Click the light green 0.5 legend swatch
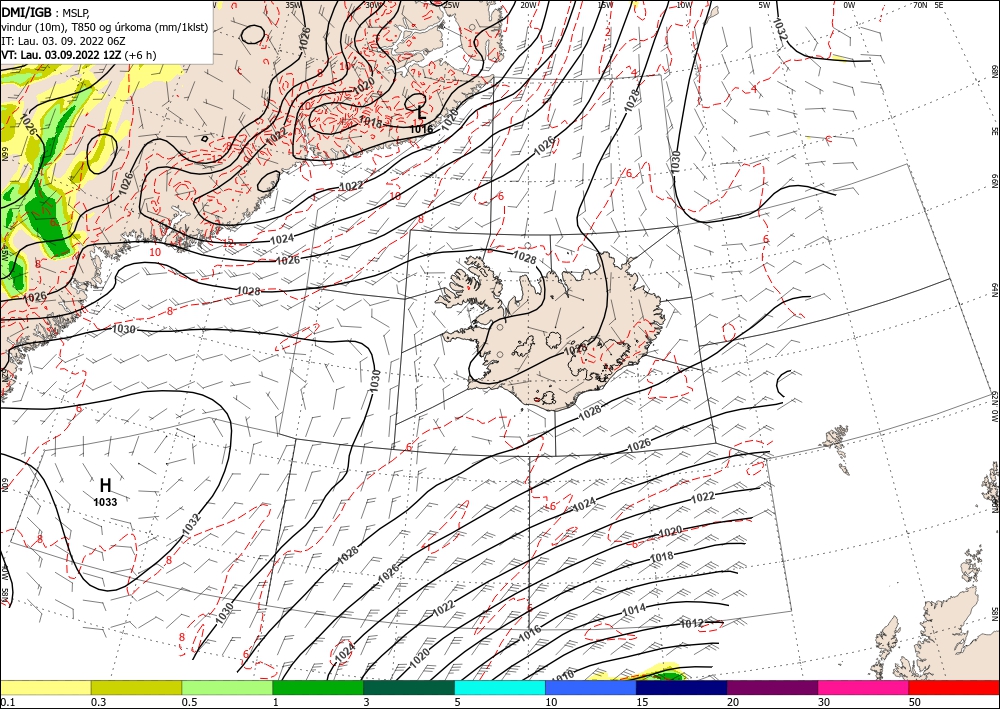This screenshot has height=709, width=1000. [227, 687]
